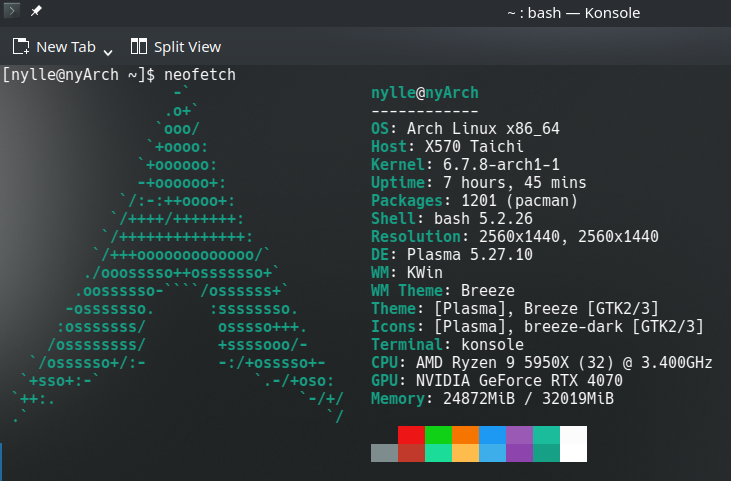The image size is (731, 481).
Task: Click the OS line Arch Linux x86_64
Action: 465,129
